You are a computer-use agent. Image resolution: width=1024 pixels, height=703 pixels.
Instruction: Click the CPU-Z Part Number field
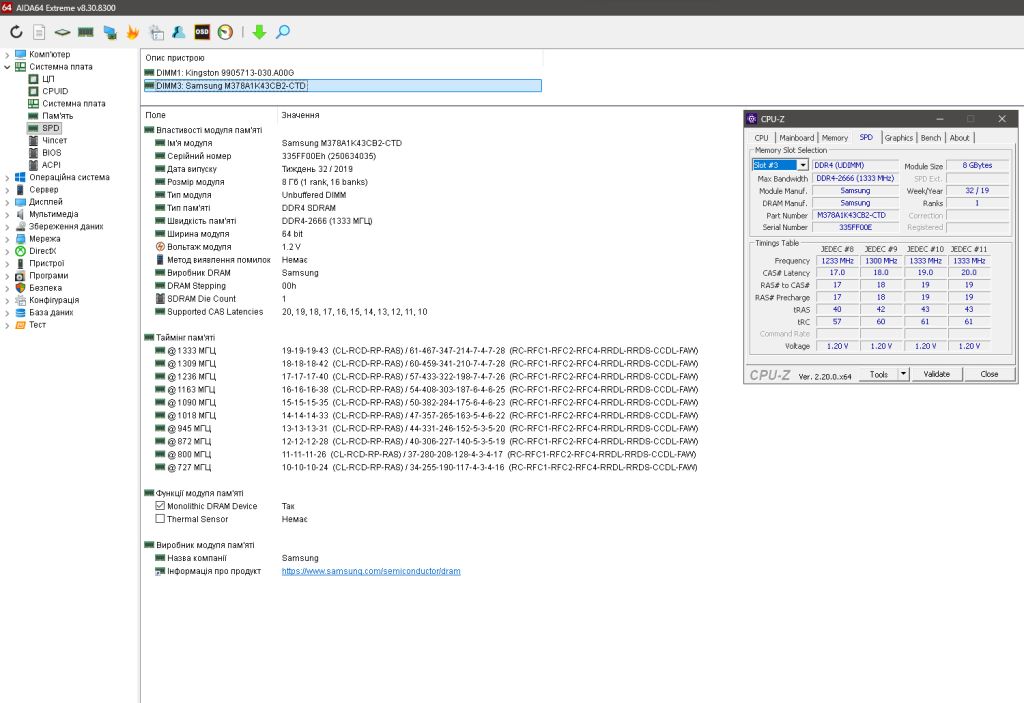pyautogui.click(x=855, y=216)
